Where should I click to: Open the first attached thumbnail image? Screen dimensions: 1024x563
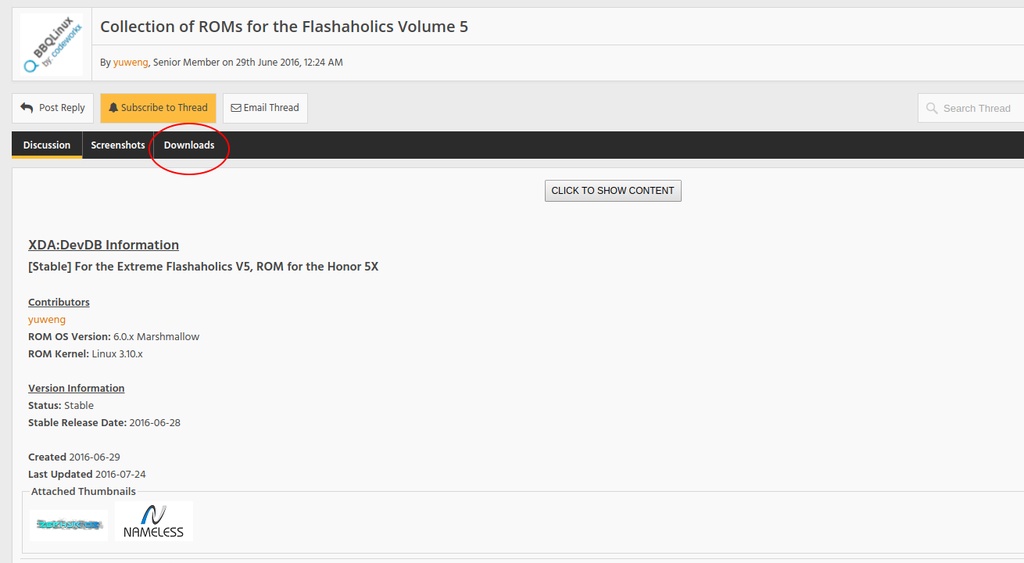[x=68, y=524]
